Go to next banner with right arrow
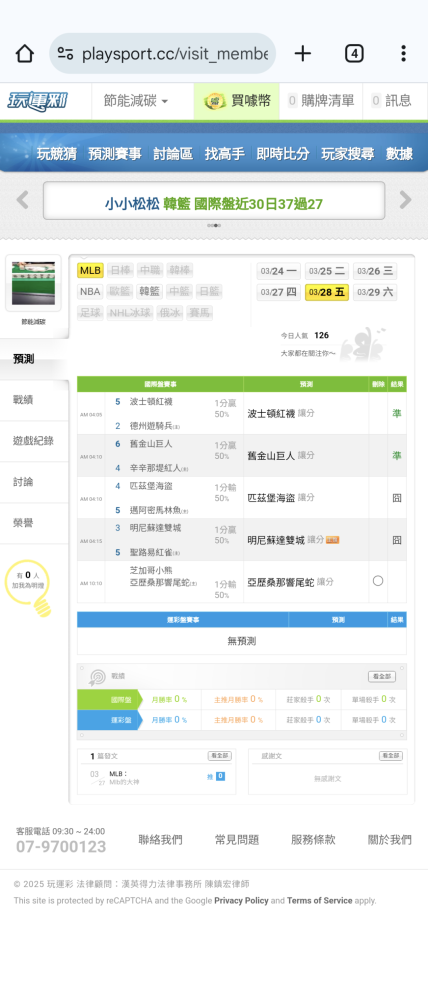The width and height of the screenshot is (428, 1000). pos(406,200)
